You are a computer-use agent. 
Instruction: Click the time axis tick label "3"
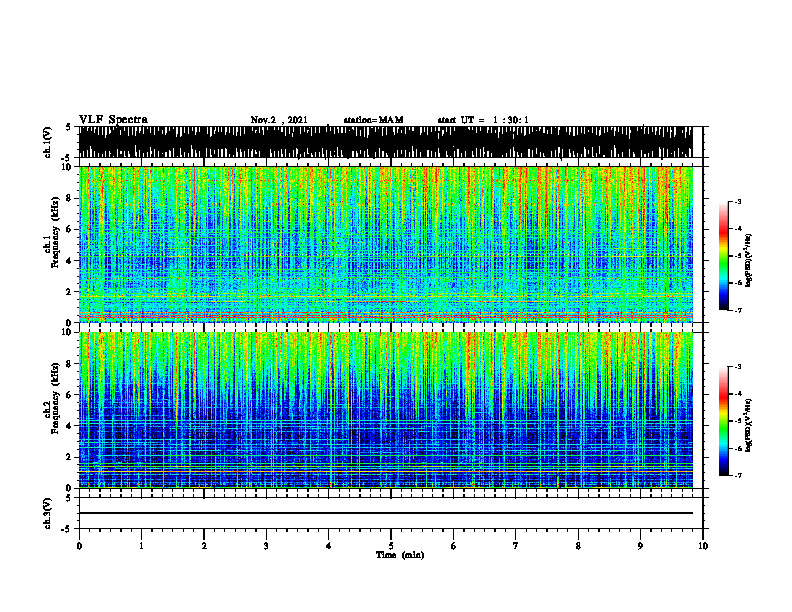tap(266, 546)
